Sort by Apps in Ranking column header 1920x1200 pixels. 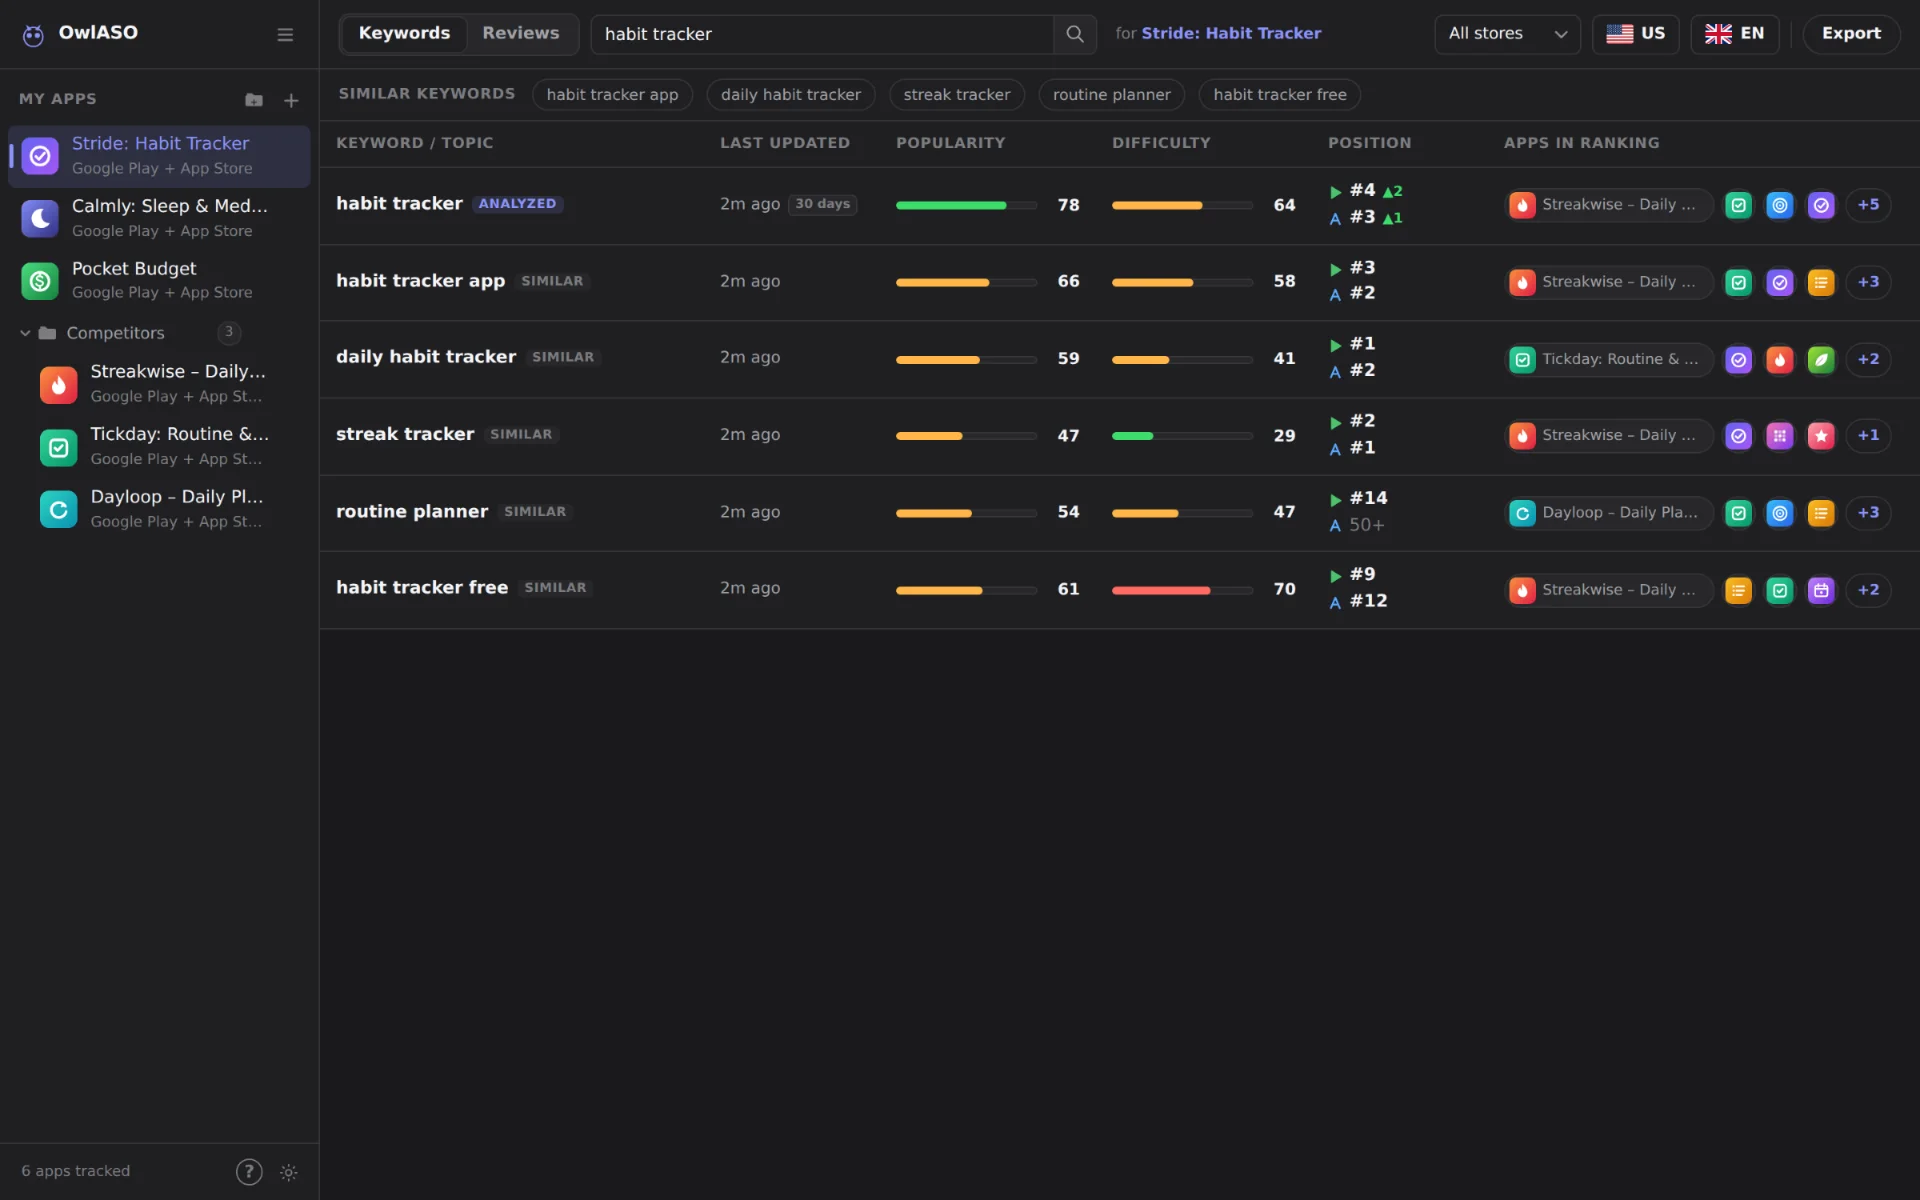point(1581,143)
